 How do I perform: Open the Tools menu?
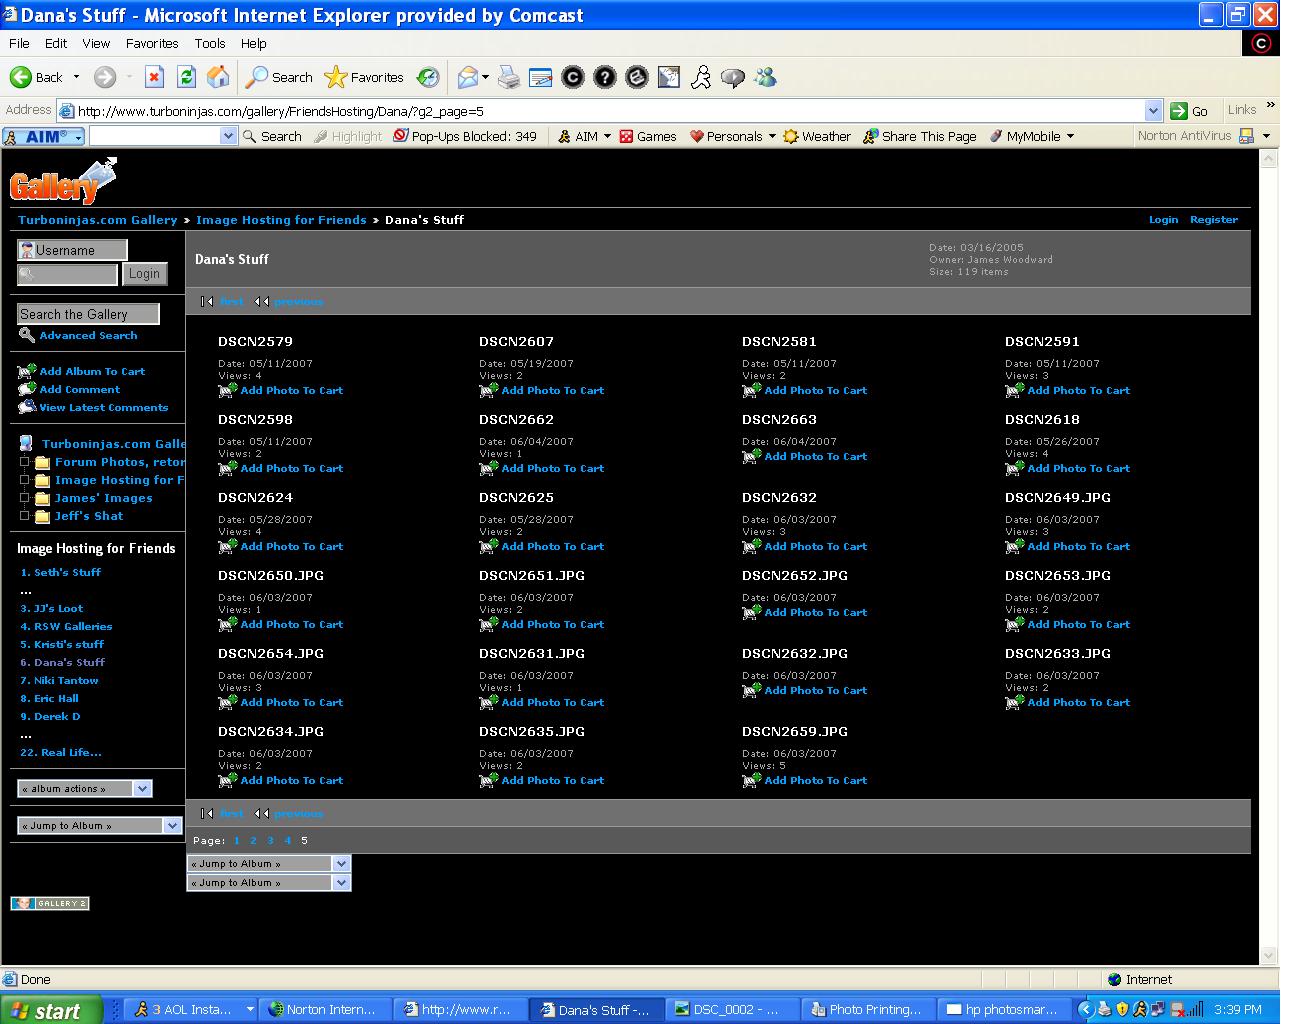210,43
